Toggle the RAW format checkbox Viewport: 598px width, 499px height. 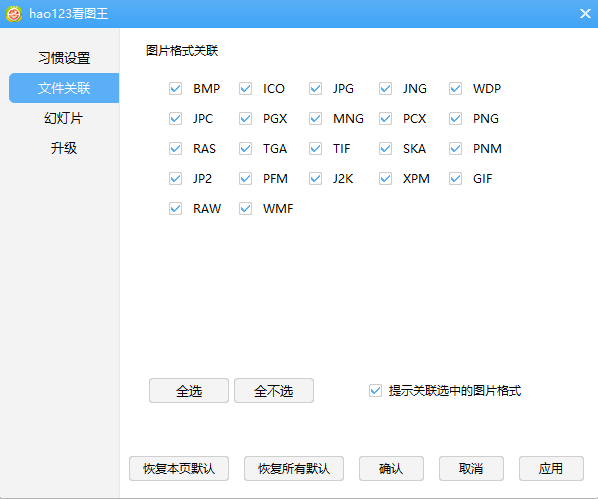[x=175, y=209]
